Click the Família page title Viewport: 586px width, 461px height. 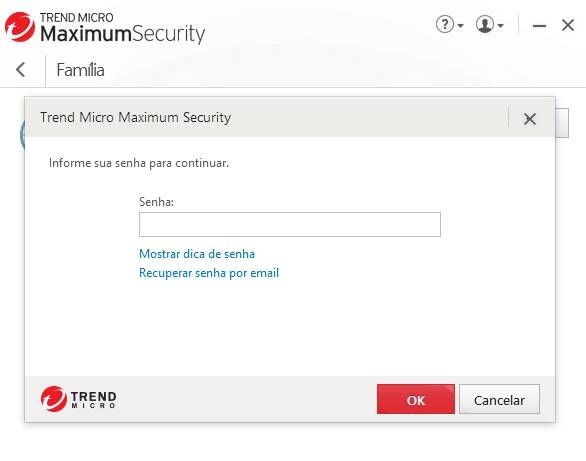(x=80, y=70)
